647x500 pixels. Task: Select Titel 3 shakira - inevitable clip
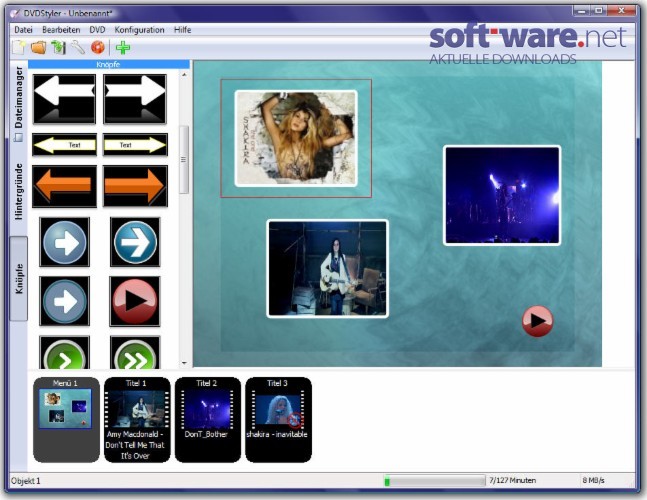tap(279, 420)
